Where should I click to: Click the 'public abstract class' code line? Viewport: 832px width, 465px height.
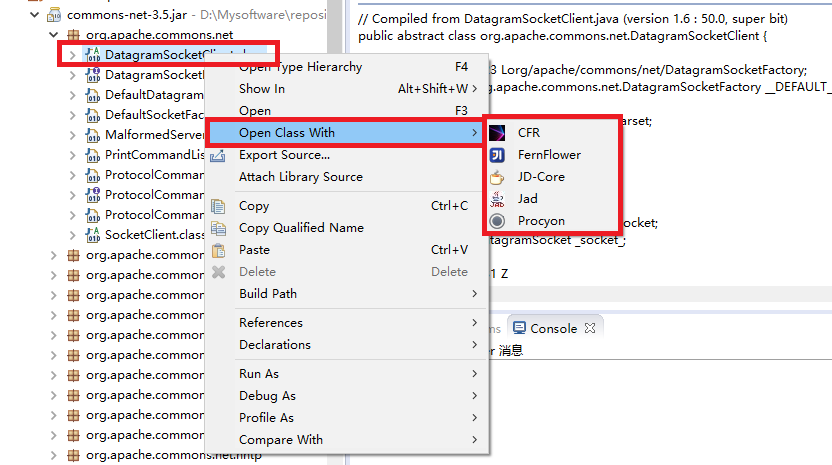[x=562, y=36]
